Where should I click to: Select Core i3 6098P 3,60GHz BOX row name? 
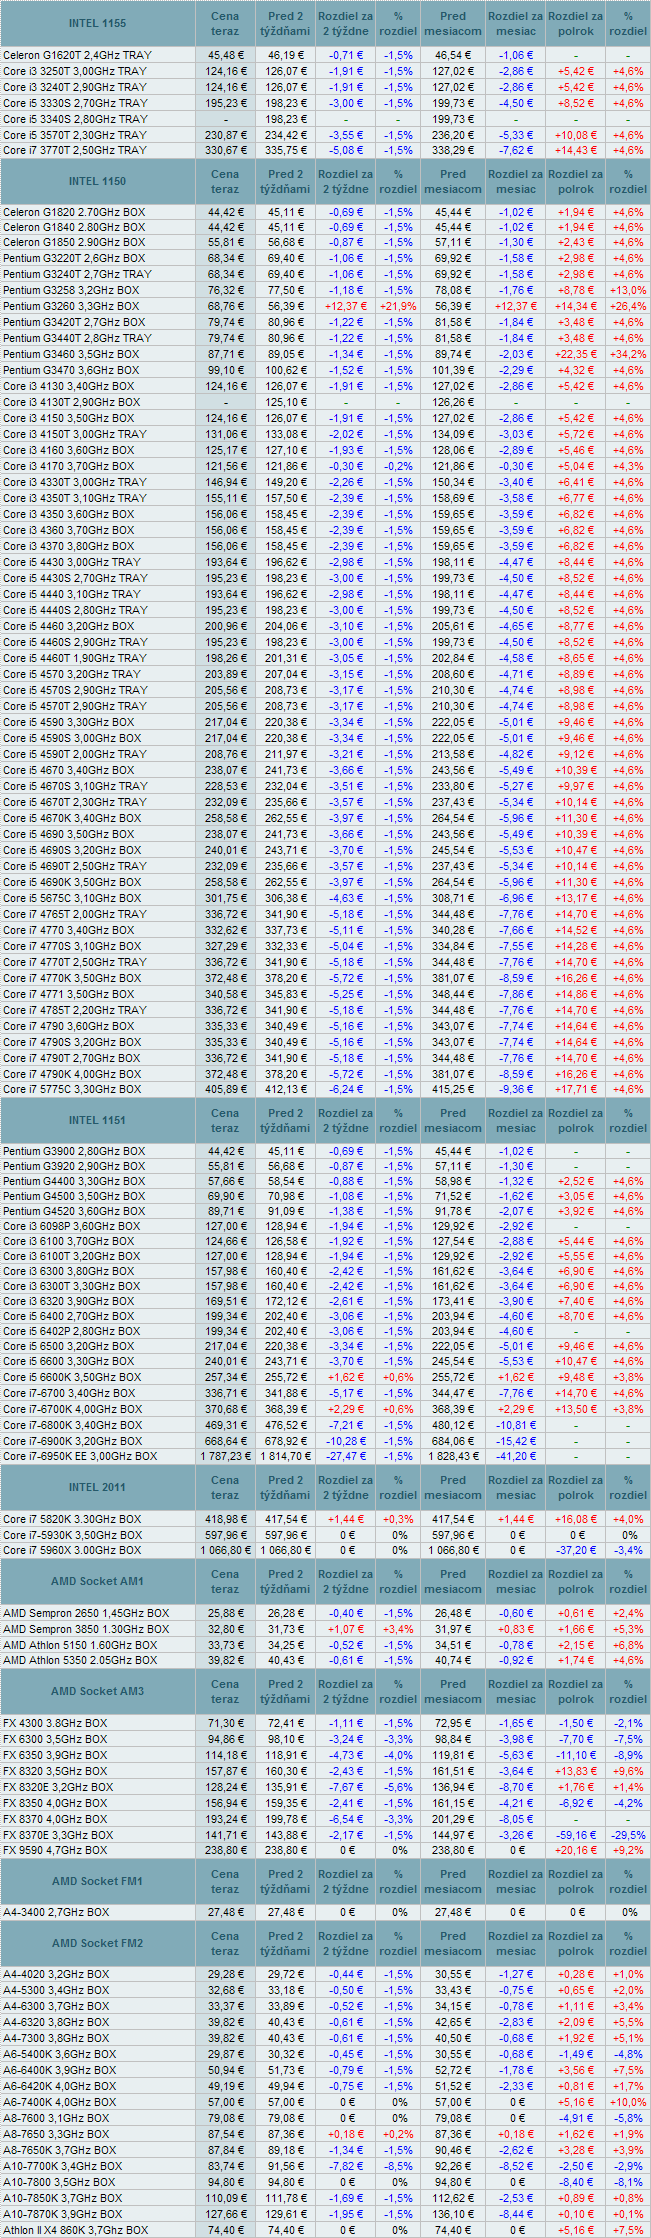(72, 1226)
